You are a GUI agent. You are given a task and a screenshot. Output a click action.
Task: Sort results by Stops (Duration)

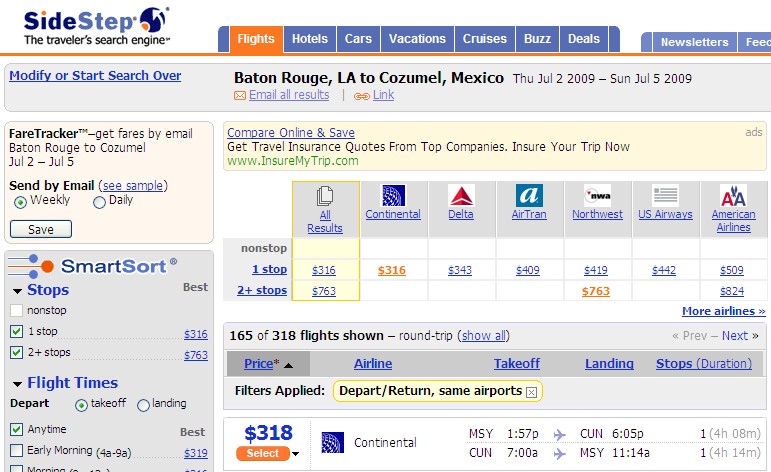pos(704,364)
